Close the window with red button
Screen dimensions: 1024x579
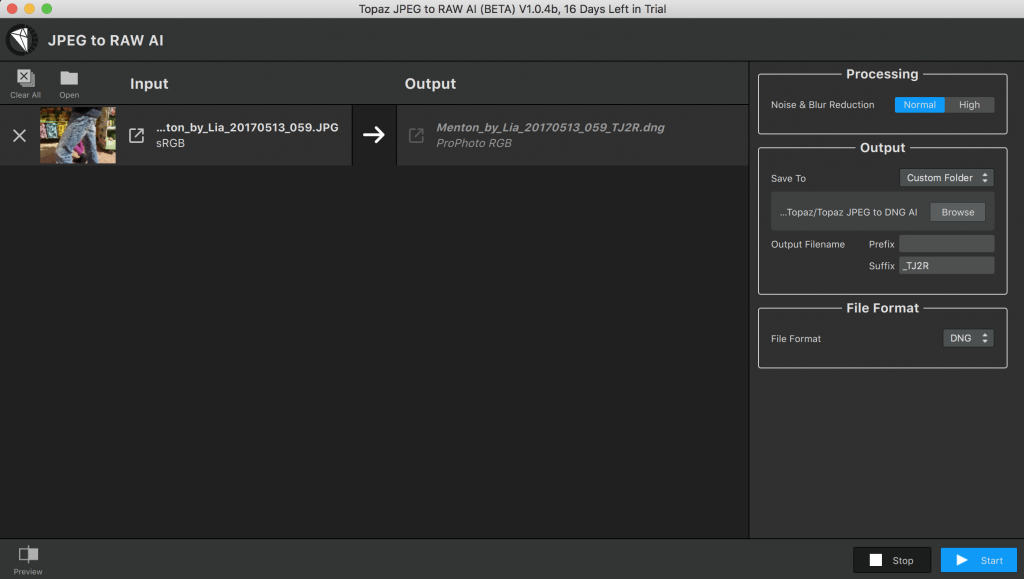(12, 8)
